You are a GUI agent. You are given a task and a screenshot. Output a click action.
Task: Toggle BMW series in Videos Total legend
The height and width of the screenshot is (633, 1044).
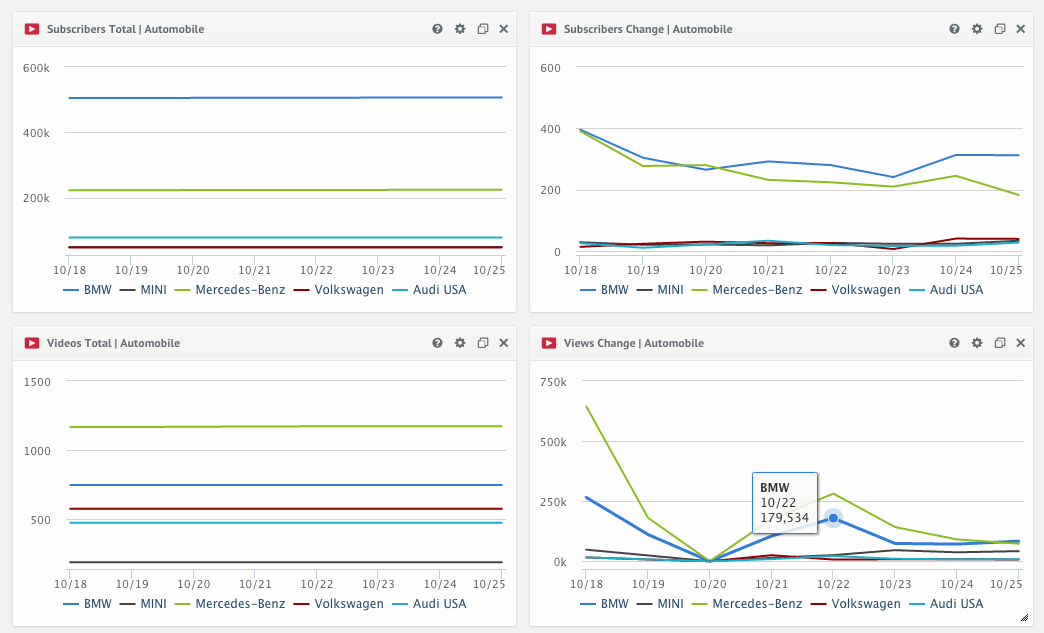click(x=87, y=604)
